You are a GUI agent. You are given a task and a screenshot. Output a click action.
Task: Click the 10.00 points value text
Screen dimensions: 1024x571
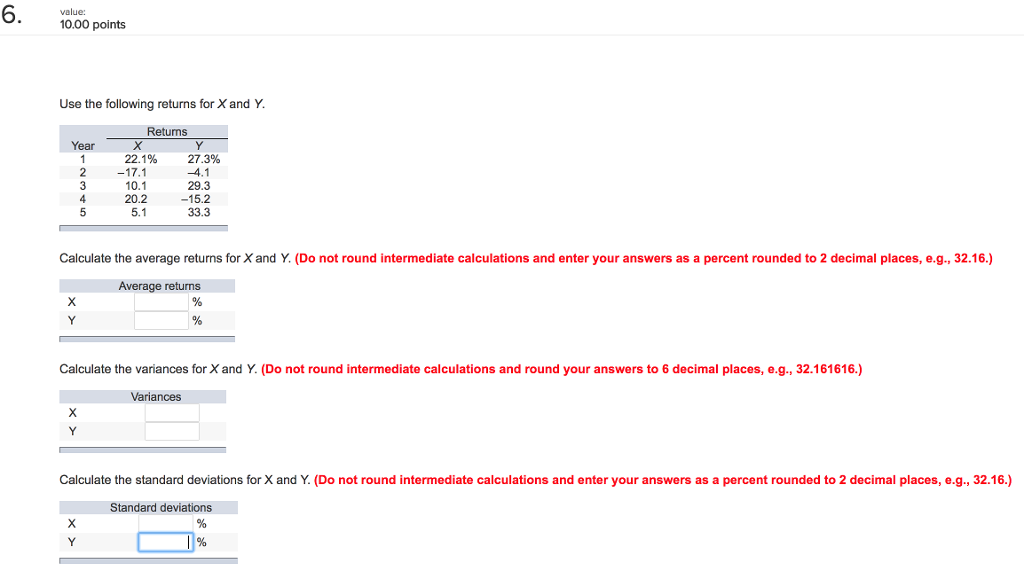(x=93, y=25)
